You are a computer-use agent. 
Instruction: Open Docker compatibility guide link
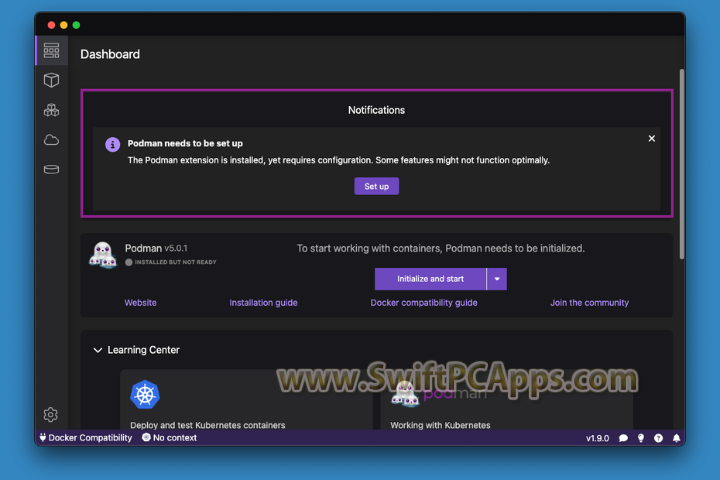tap(424, 303)
